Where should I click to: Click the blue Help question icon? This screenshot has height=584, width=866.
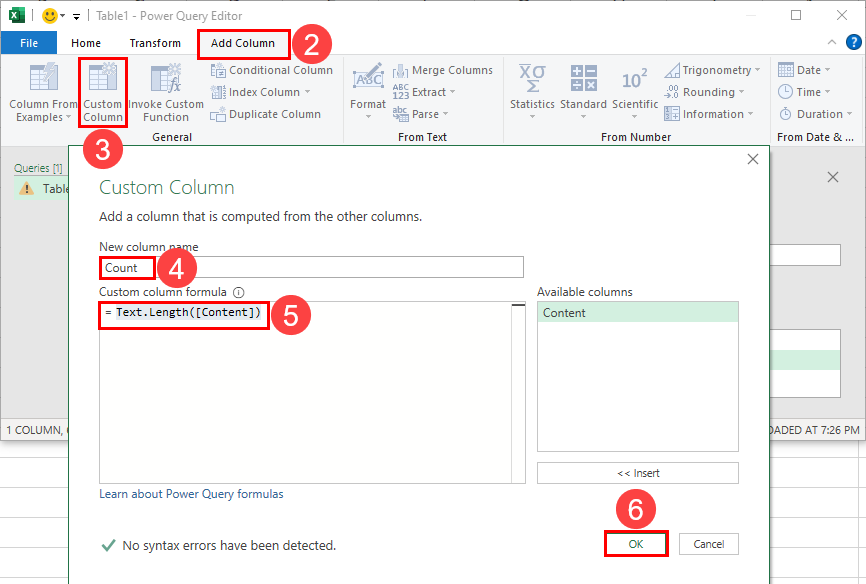853,43
